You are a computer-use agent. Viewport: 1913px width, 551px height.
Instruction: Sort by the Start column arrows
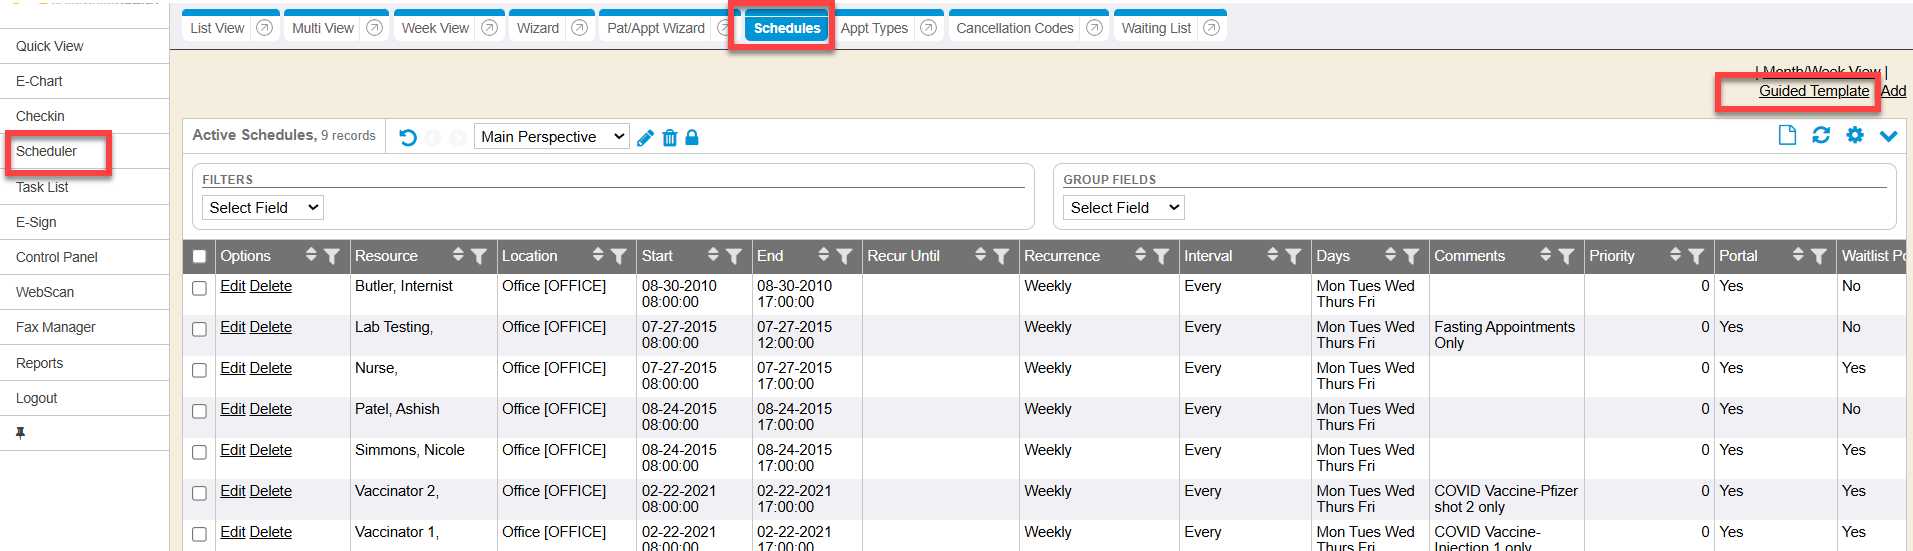tap(713, 255)
